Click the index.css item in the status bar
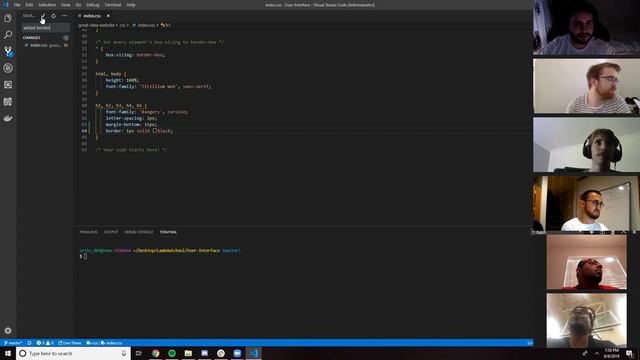Screen dimensions: 640x360 111,343
